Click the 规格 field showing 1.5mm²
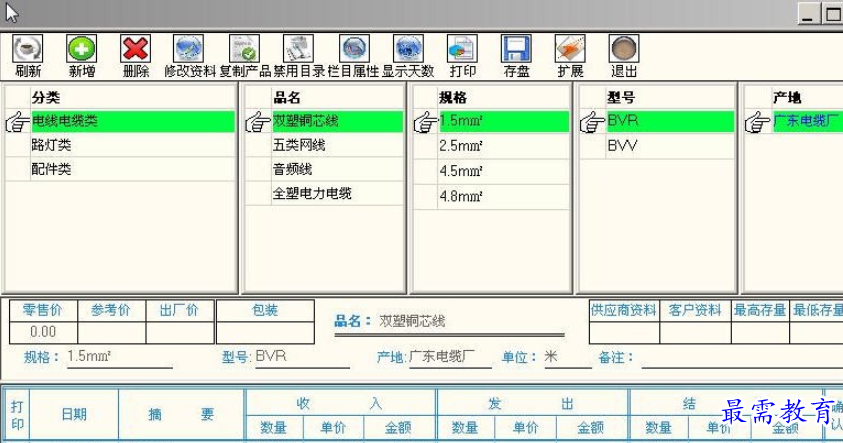The width and height of the screenshot is (843, 443). [x=119, y=356]
